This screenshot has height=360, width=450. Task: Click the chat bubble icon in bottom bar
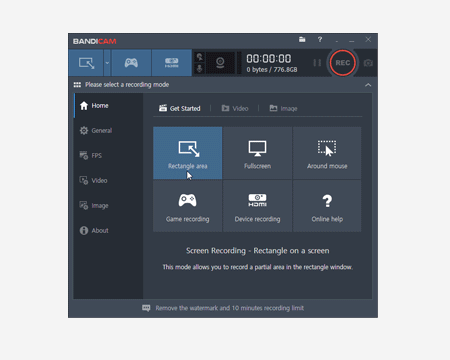tap(146, 308)
